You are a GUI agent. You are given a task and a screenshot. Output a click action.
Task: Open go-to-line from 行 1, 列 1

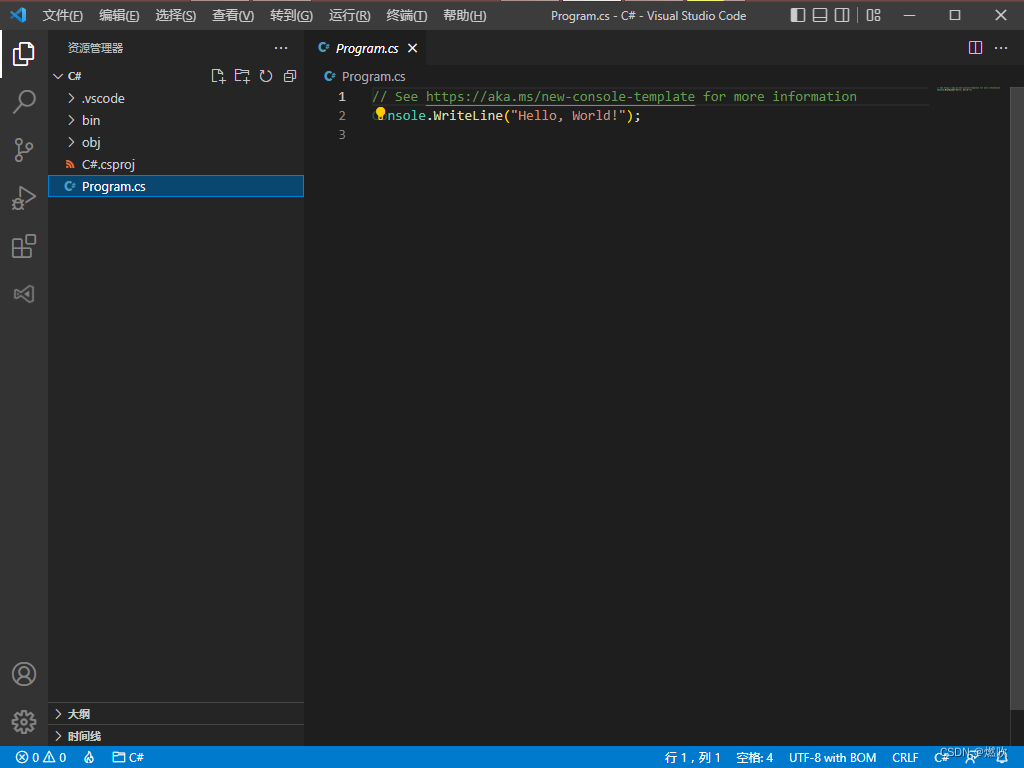tap(692, 757)
